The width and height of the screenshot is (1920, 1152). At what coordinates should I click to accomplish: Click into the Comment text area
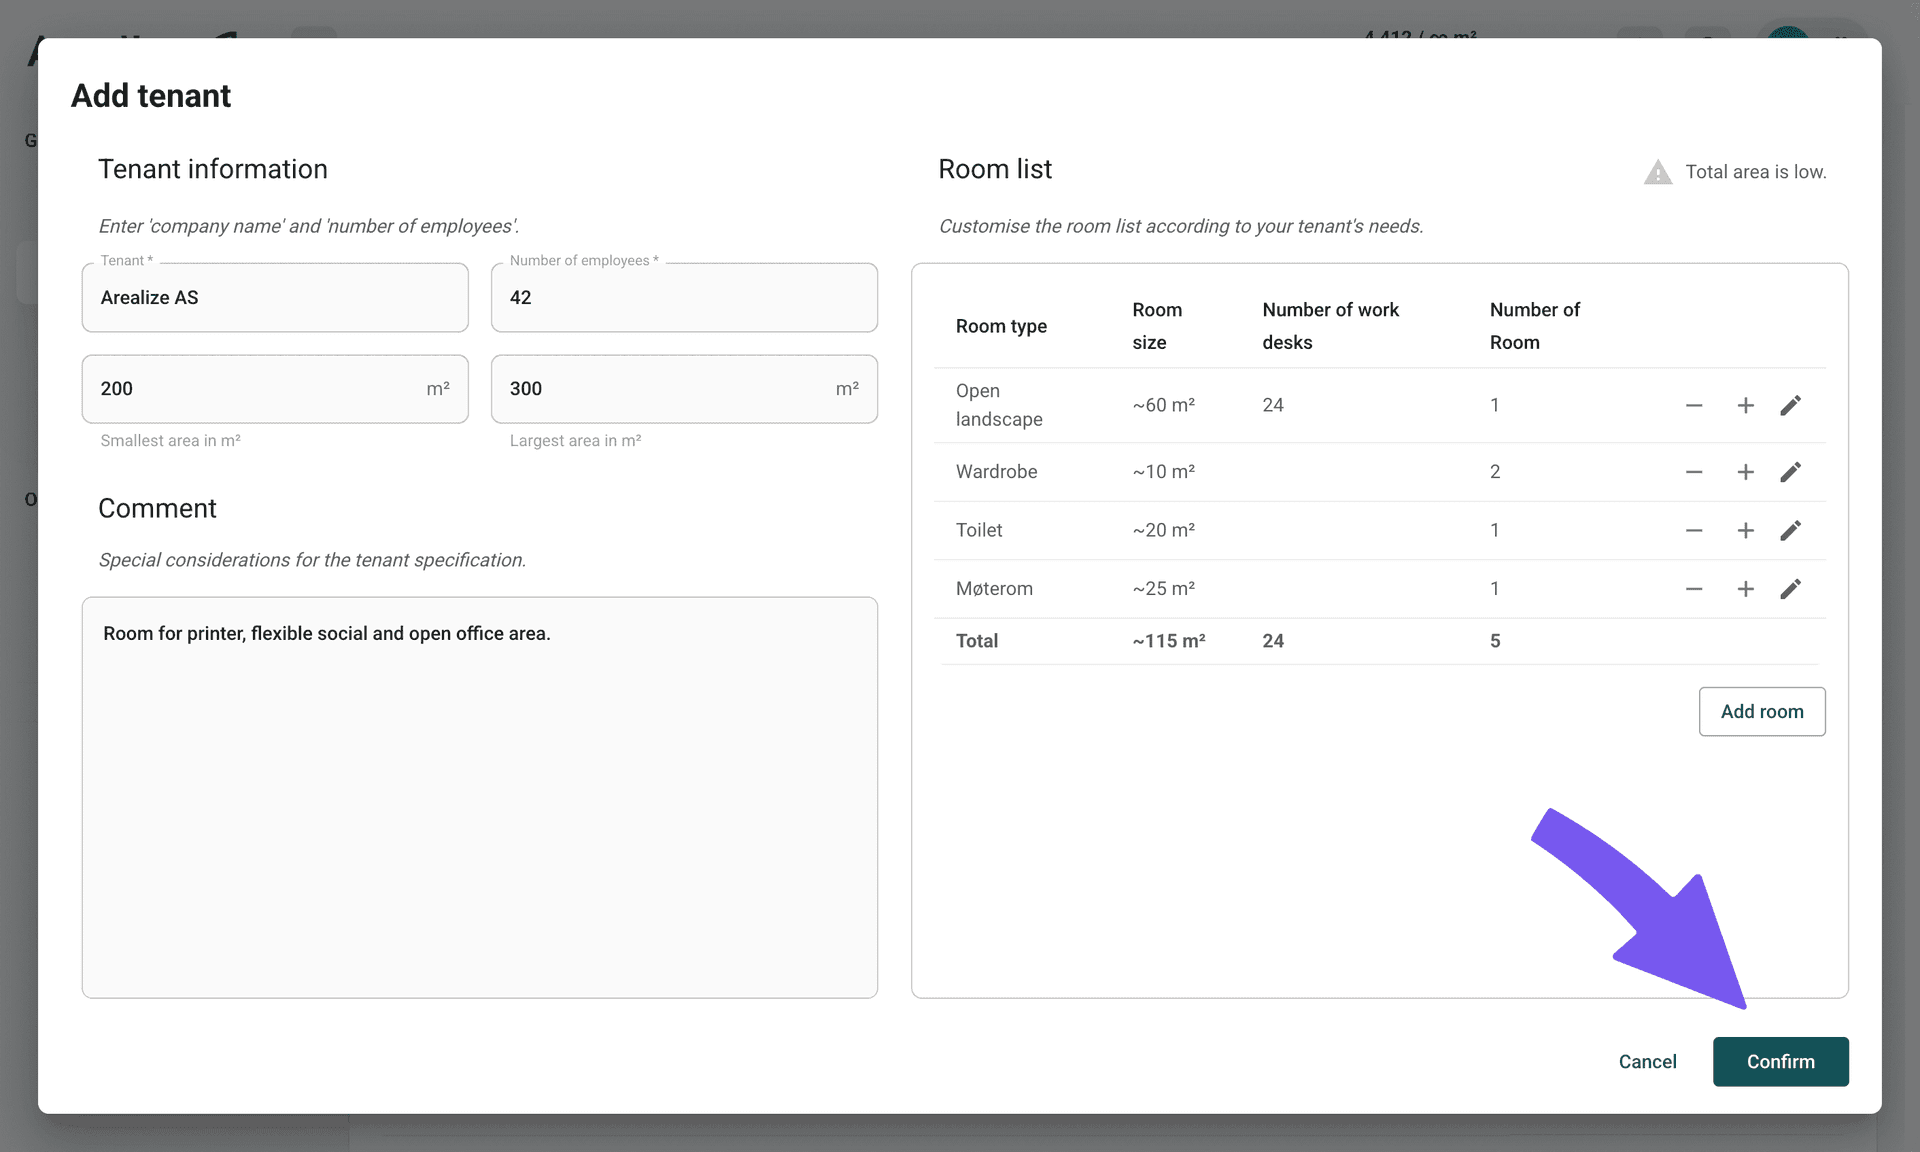tap(480, 797)
